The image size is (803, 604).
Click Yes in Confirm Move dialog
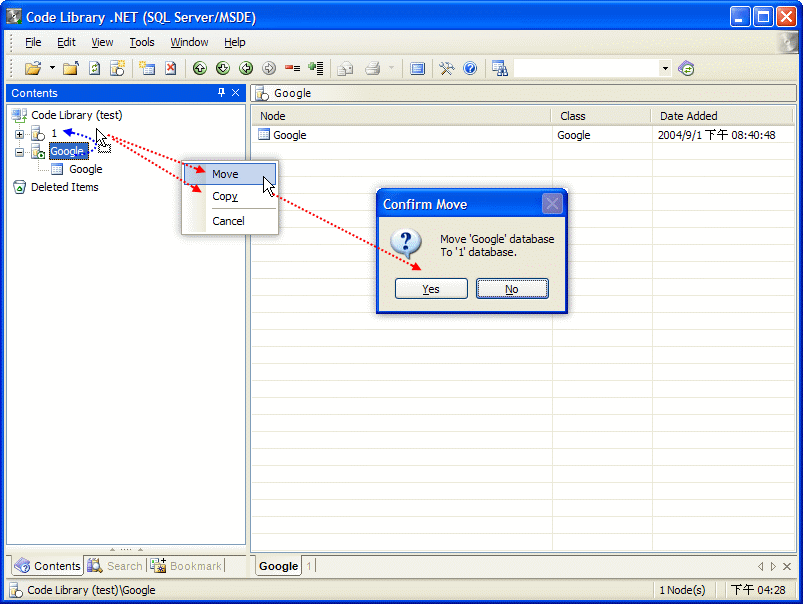point(431,289)
